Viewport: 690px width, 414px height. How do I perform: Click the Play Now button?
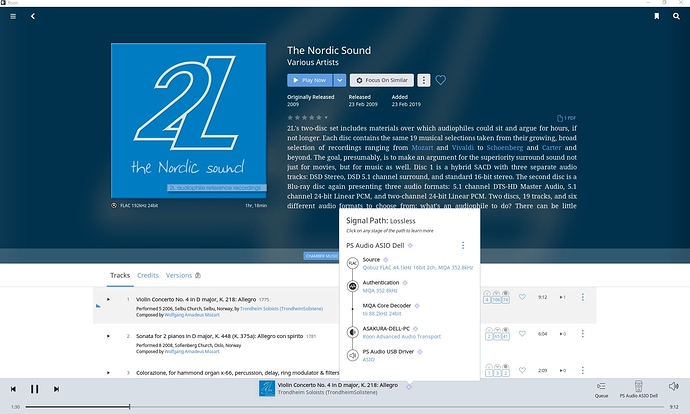click(310, 80)
